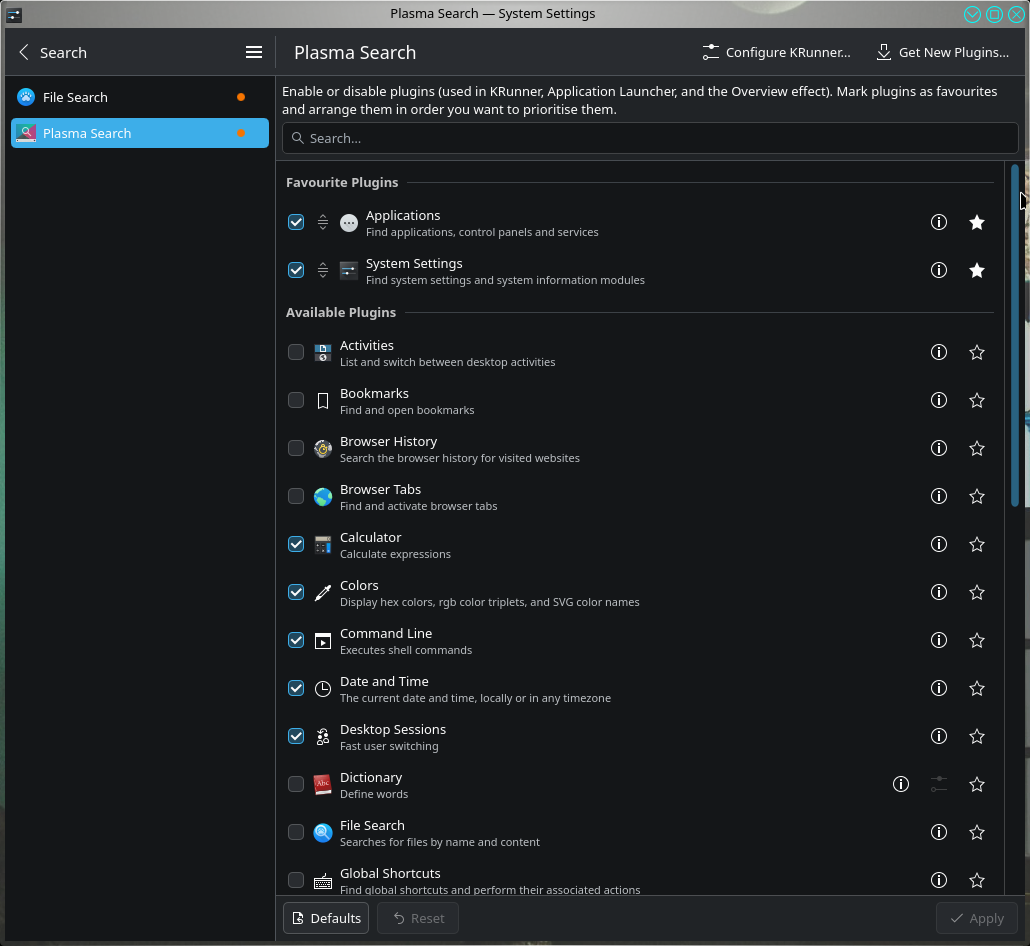Enable the Activities plugin checkbox
The height and width of the screenshot is (946, 1030).
(x=296, y=352)
